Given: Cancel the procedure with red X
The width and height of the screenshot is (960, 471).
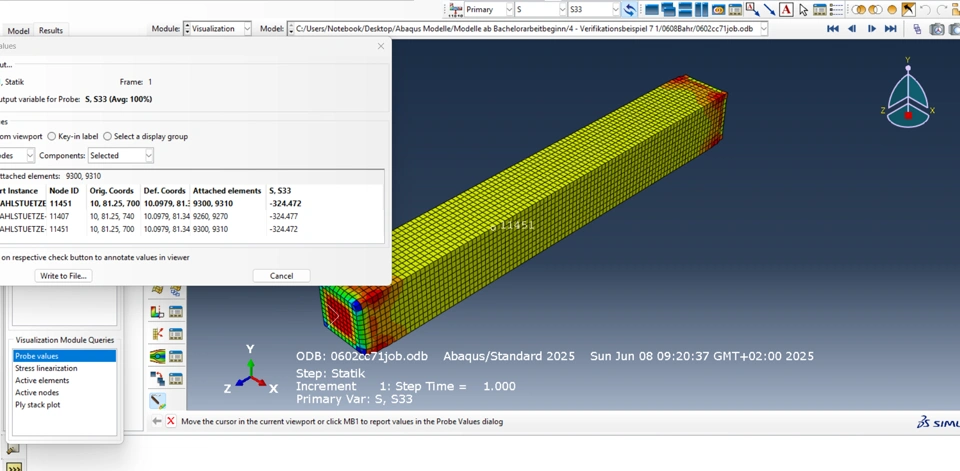Looking at the screenshot, I should 171,421.
